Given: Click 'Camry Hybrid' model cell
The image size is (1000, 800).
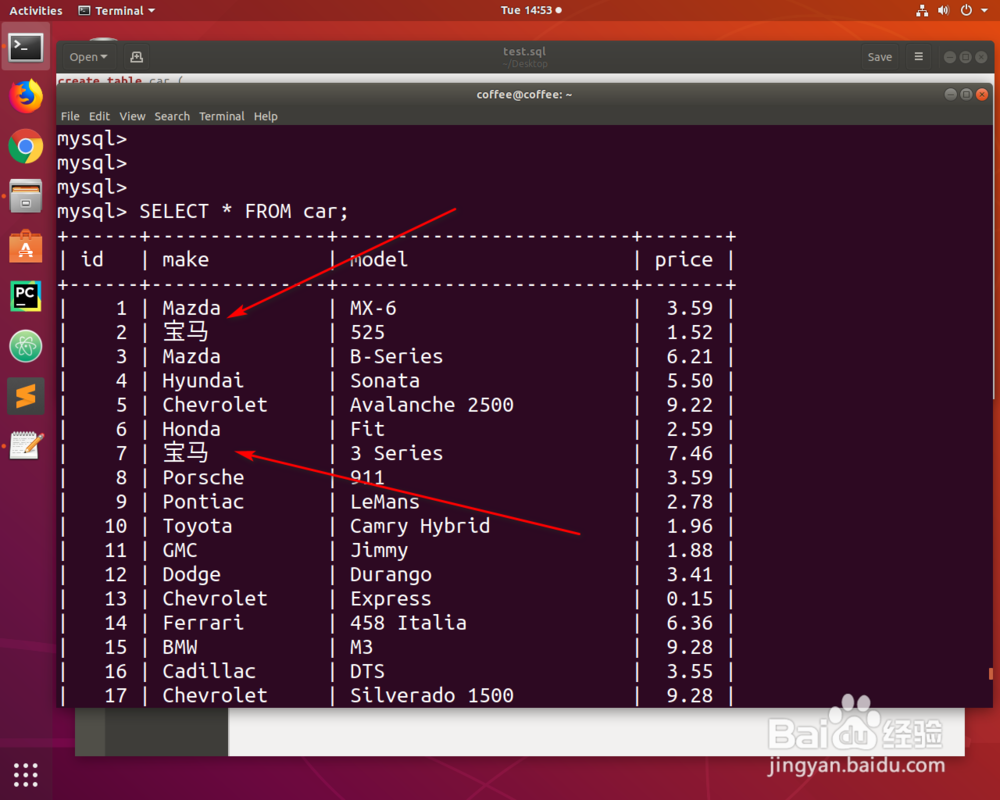Looking at the screenshot, I should (x=420, y=526).
